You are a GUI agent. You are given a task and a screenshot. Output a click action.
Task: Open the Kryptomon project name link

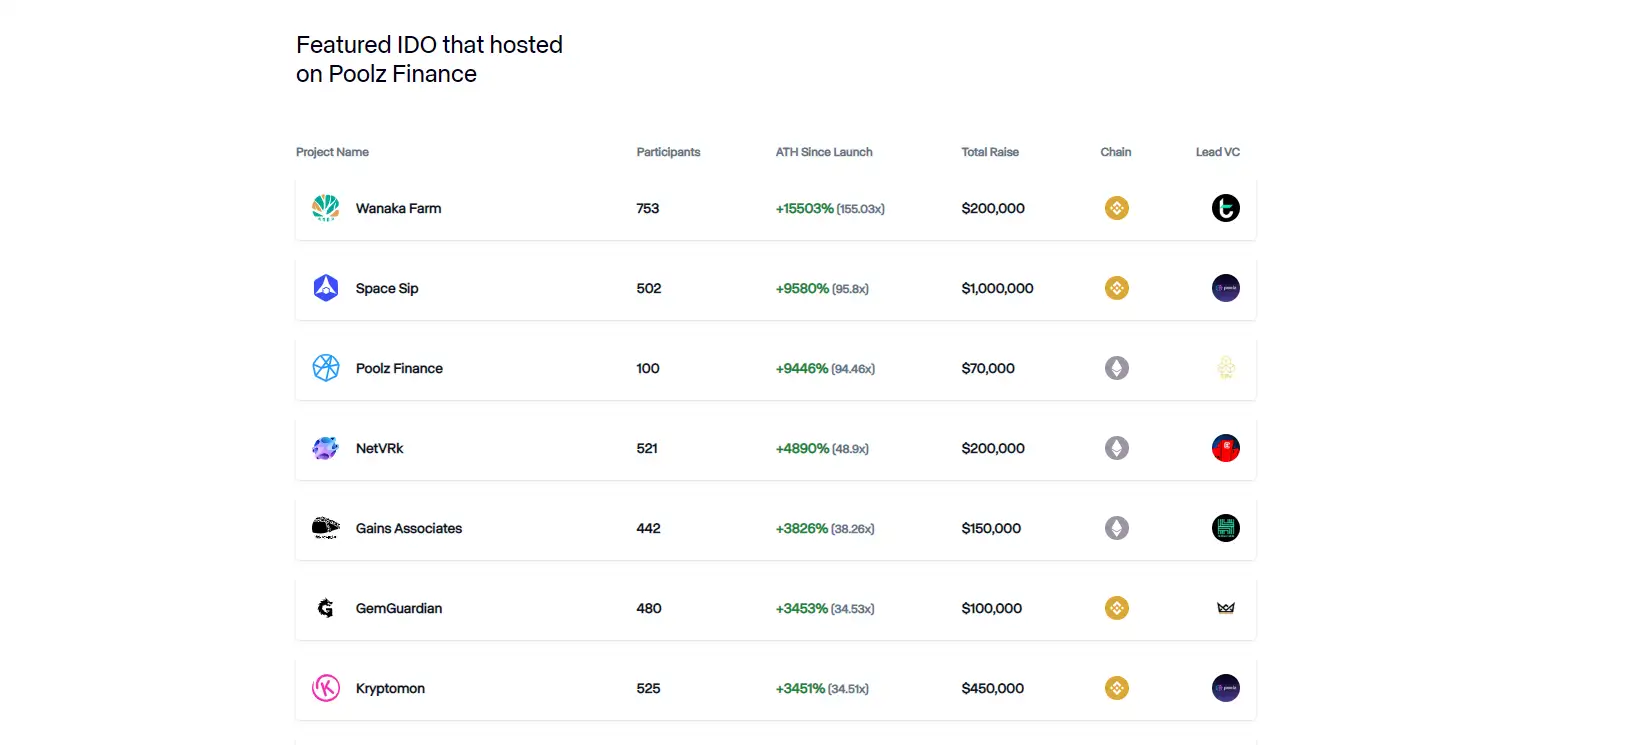390,688
